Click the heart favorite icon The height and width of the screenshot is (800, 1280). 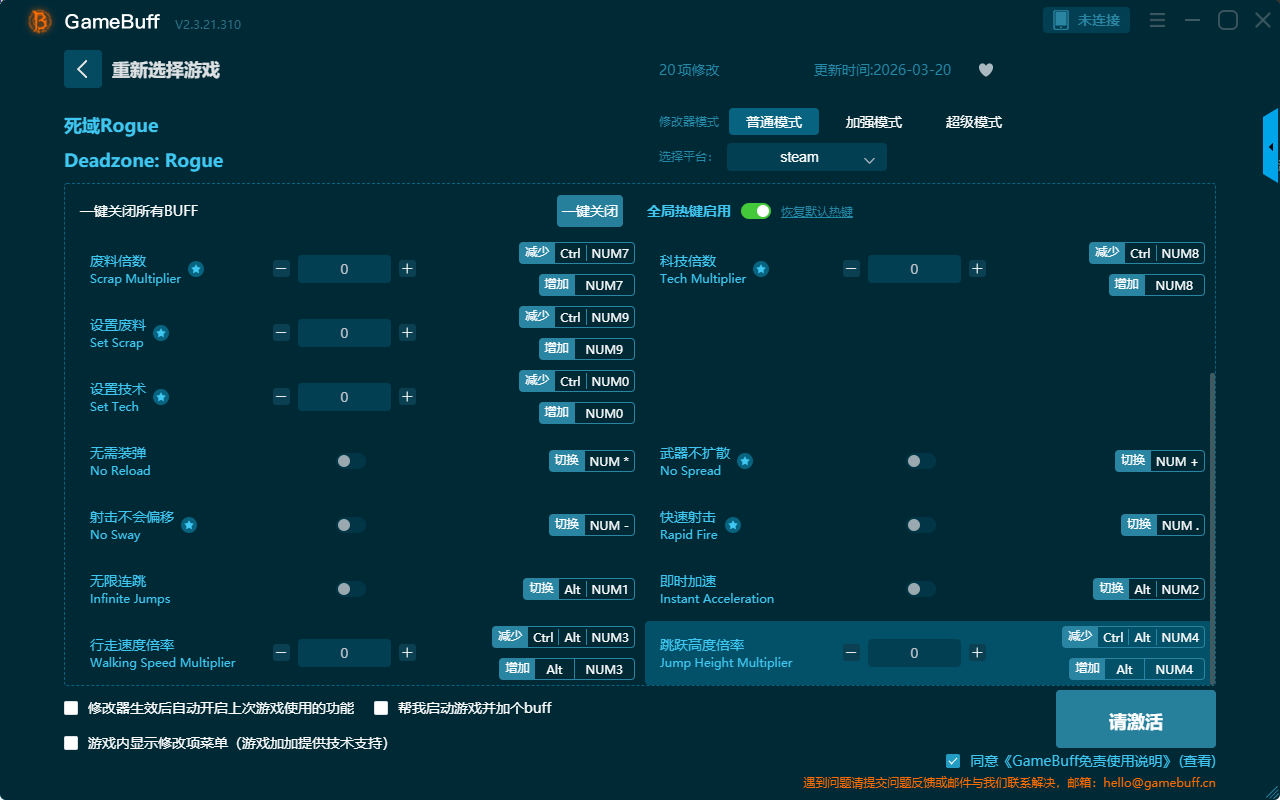click(985, 70)
